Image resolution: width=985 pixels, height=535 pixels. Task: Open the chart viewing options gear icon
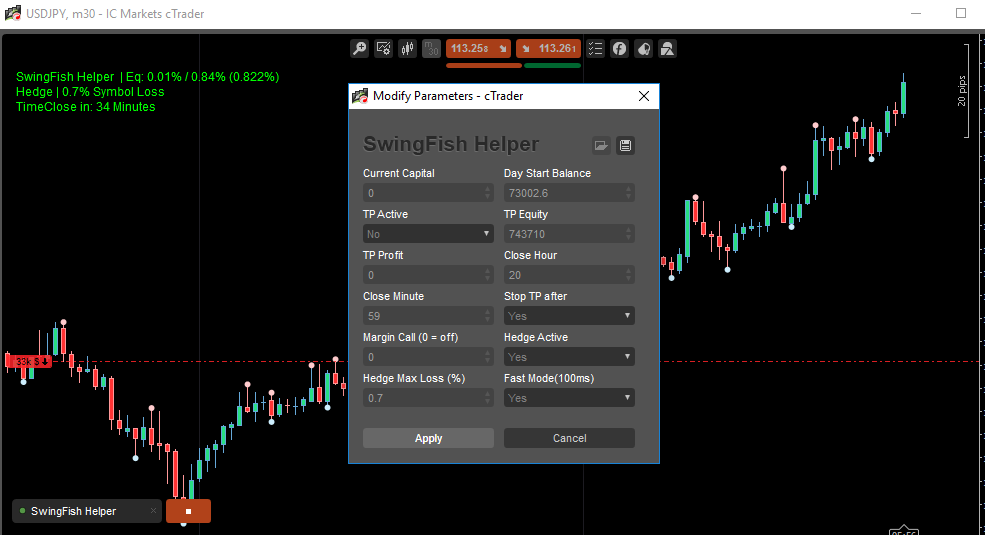click(x=383, y=48)
